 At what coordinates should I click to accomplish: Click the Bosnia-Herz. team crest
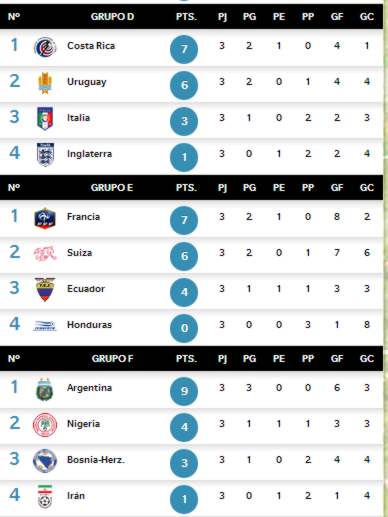[x=45, y=461]
